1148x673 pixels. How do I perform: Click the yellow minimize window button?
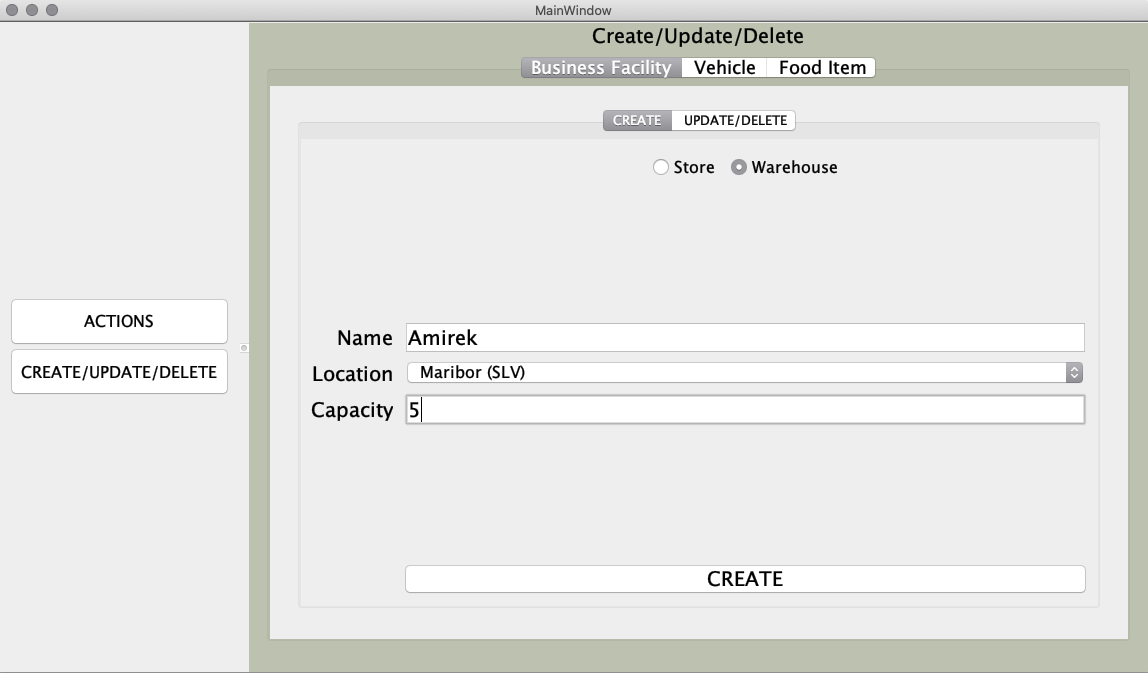[x=31, y=10]
